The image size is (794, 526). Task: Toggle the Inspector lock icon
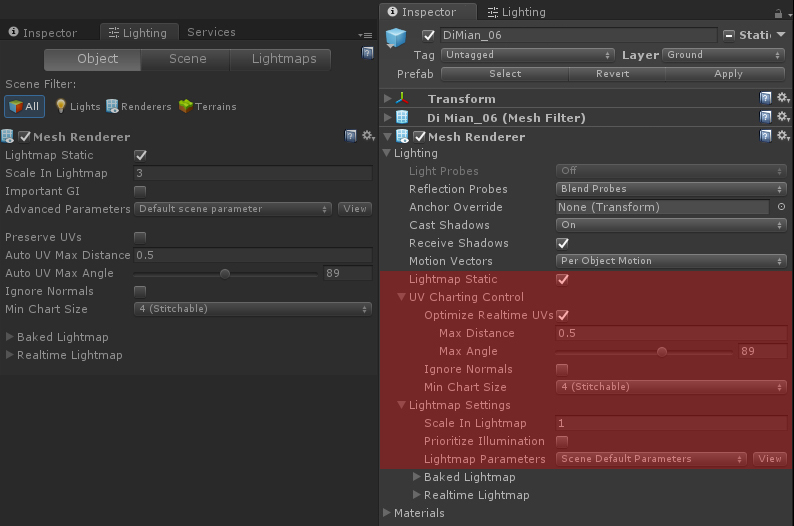pos(778,13)
